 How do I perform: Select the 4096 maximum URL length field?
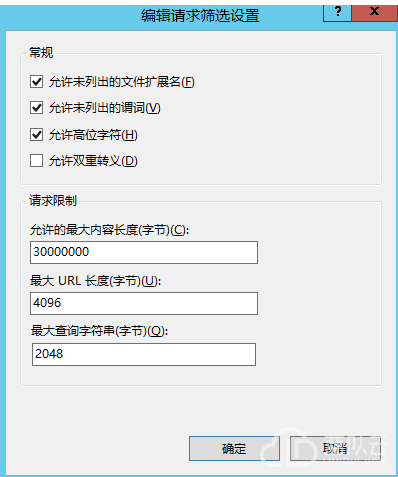pos(144,303)
